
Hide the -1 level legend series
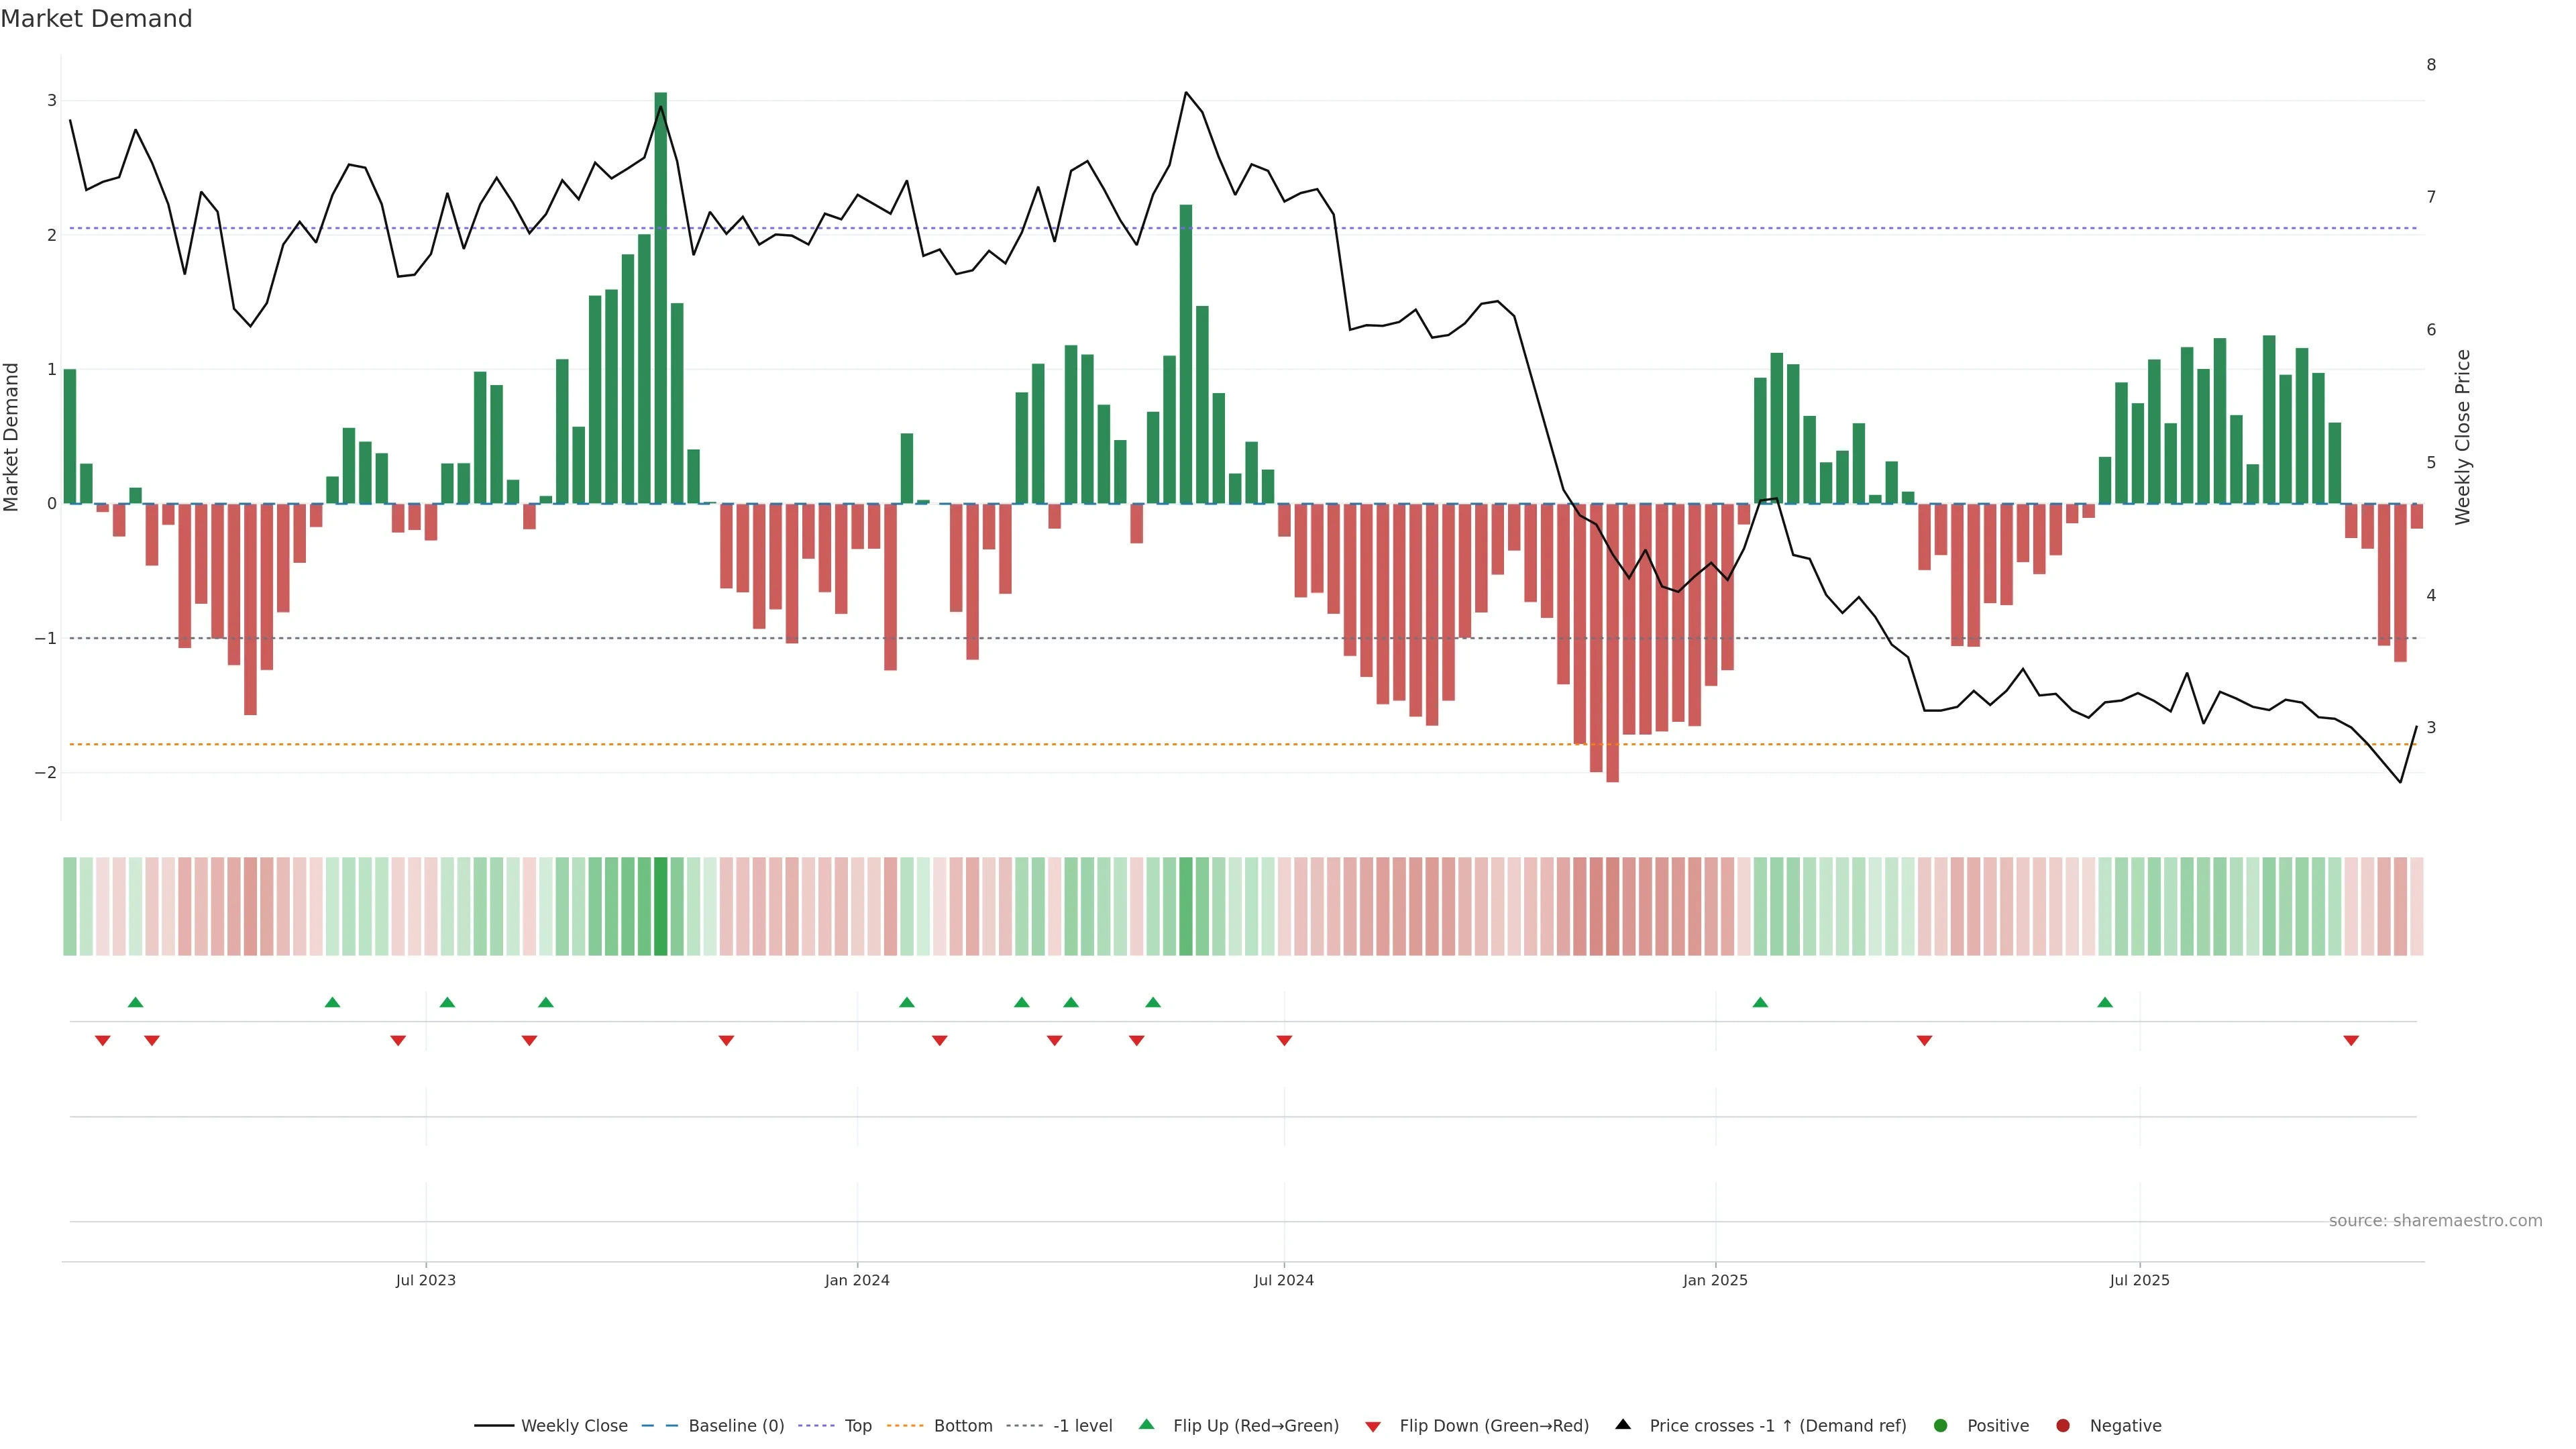tap(1082, 1425)
